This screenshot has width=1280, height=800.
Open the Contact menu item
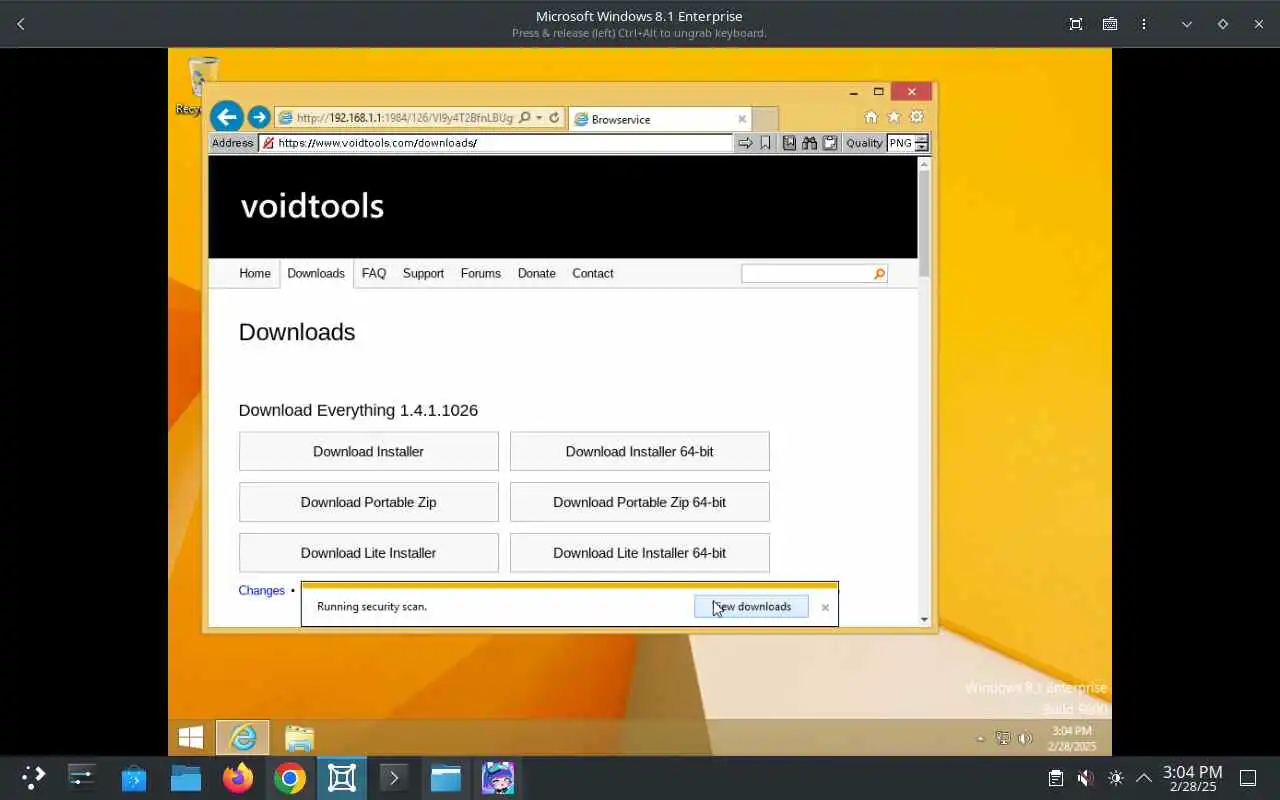coord(593,273)
